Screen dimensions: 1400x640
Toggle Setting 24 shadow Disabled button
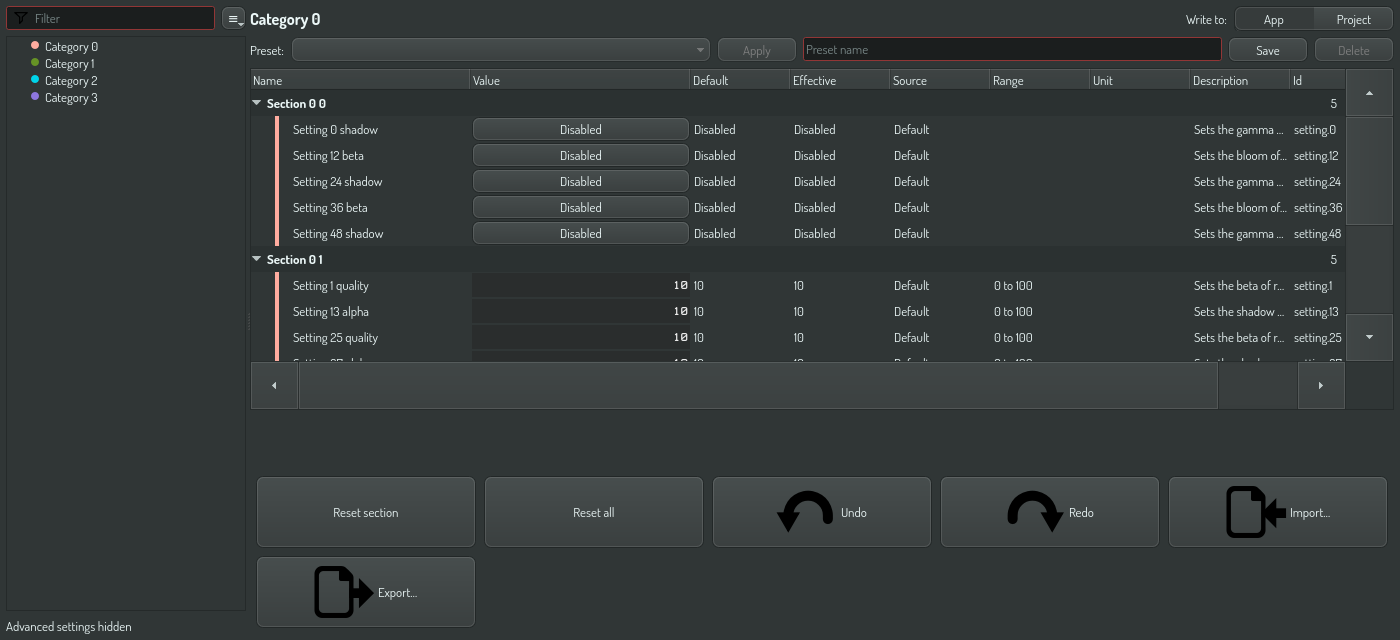pyautogui.click(x=580, y=181)
